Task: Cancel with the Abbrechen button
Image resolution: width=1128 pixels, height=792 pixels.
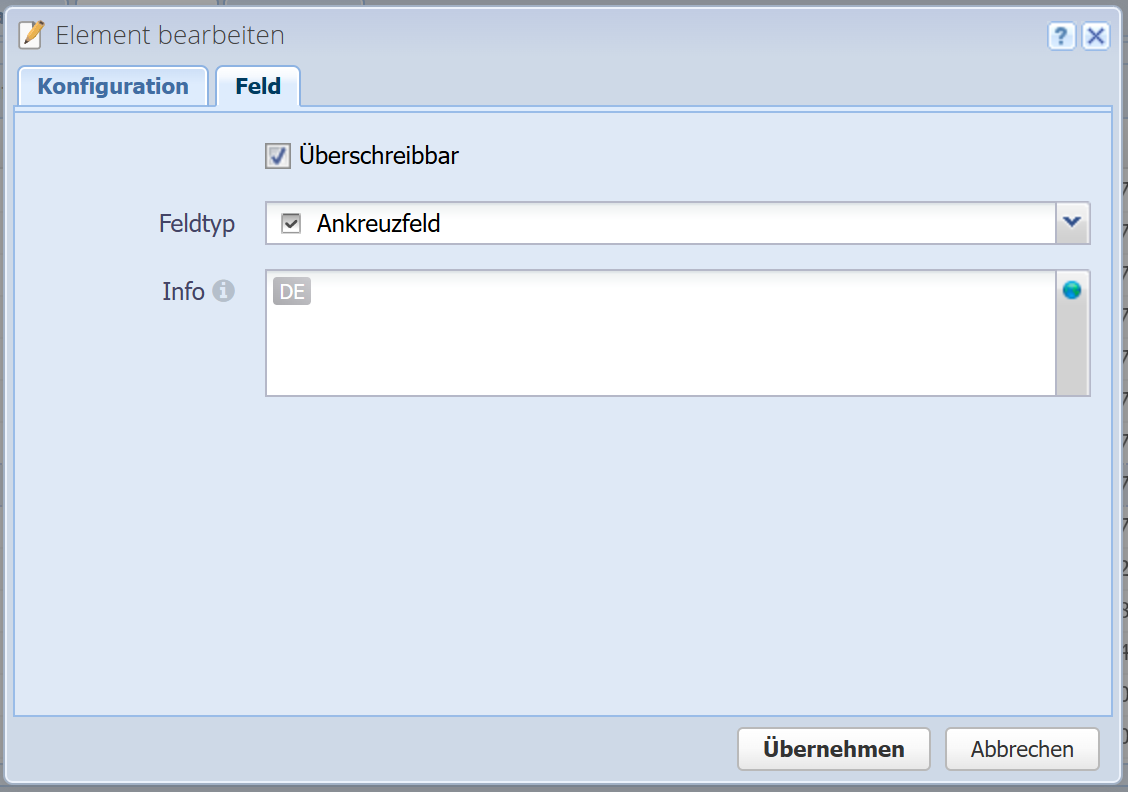Action: tap(1021, 749)
